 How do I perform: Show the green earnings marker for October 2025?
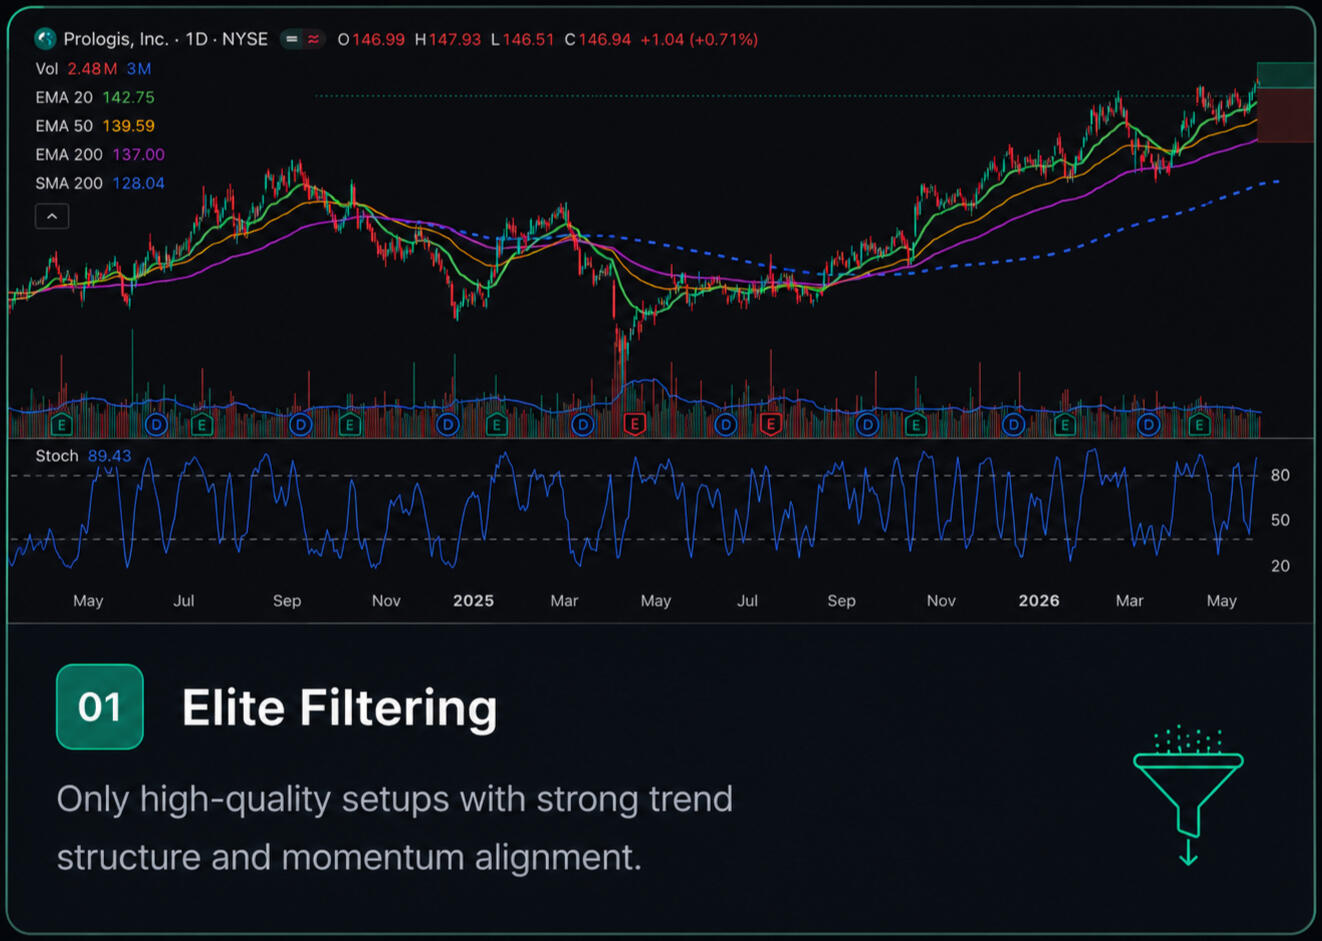pyautogui.click(x=915, y=425)
